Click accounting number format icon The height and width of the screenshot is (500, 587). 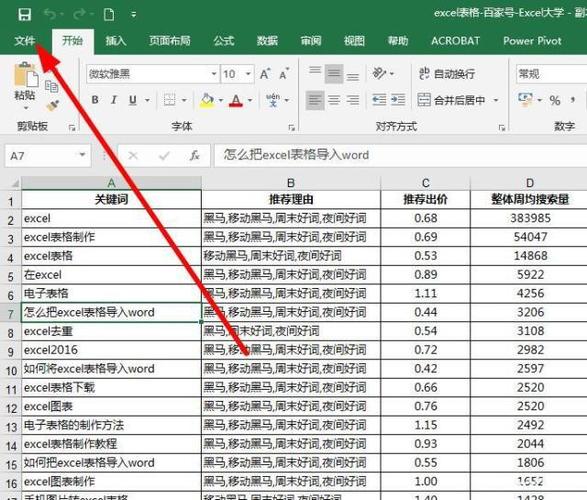525,100
